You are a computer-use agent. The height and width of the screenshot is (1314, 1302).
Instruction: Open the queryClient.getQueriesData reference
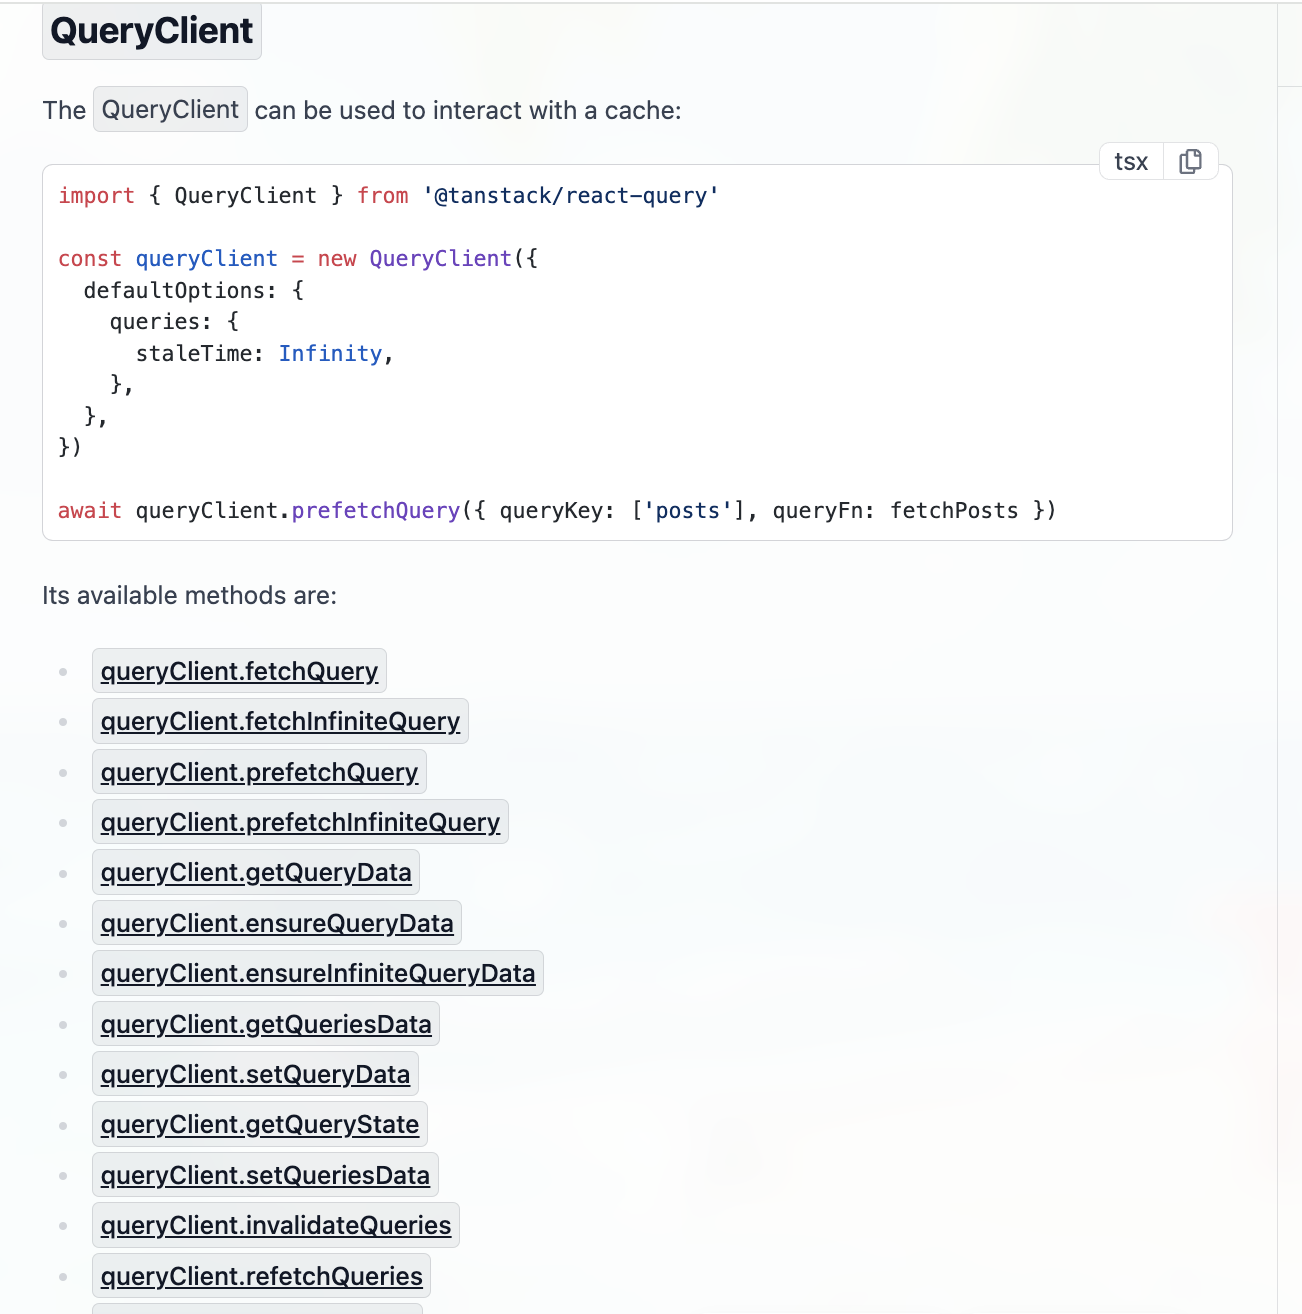coord(265,1024)
